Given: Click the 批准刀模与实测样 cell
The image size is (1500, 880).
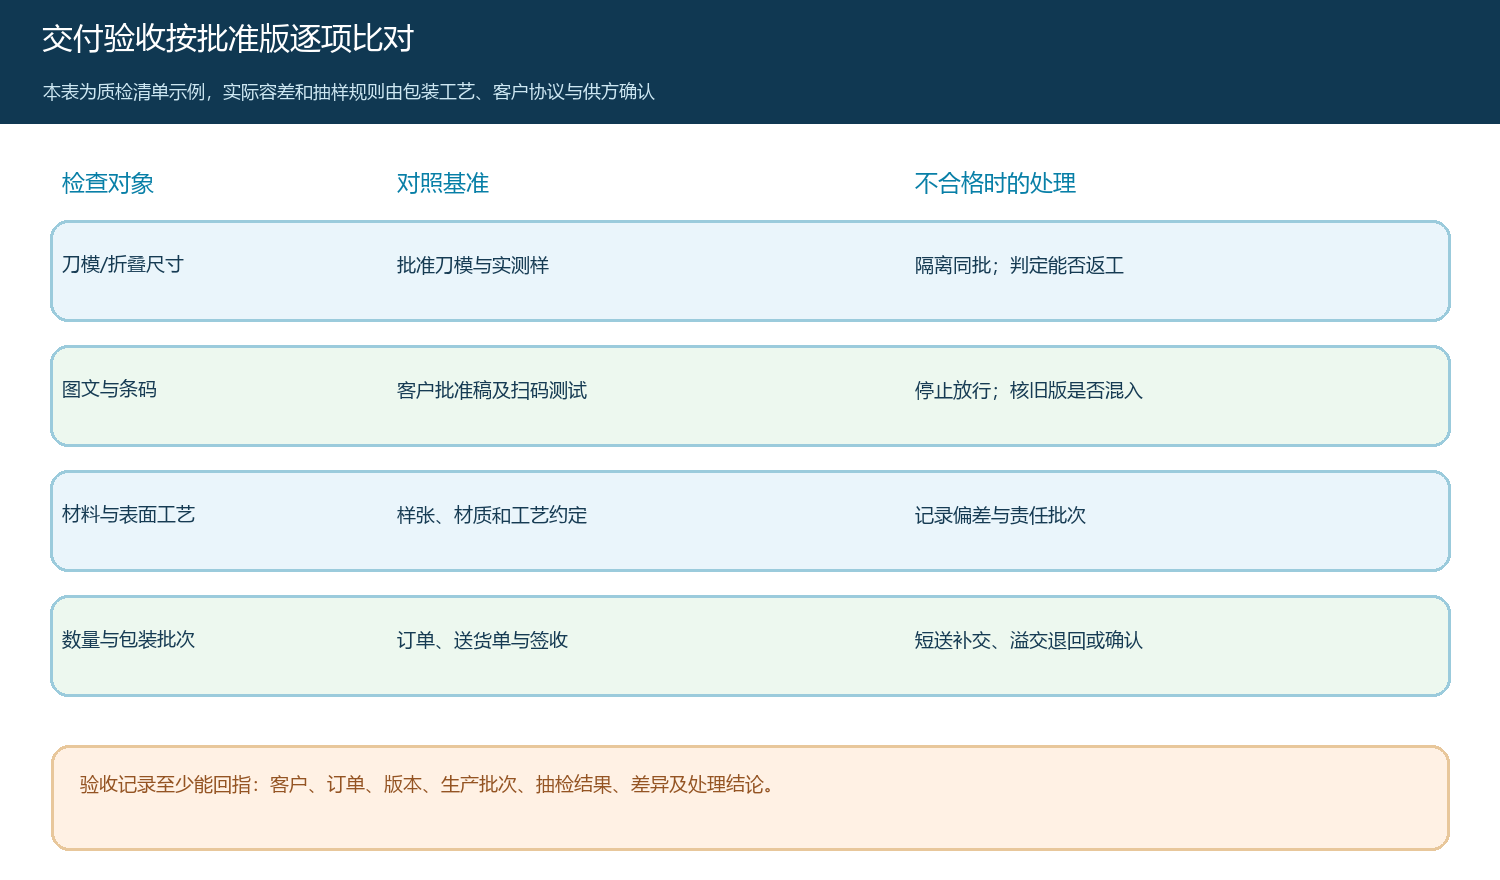Looking at the screenshot, I should click(x=473, y=265).
